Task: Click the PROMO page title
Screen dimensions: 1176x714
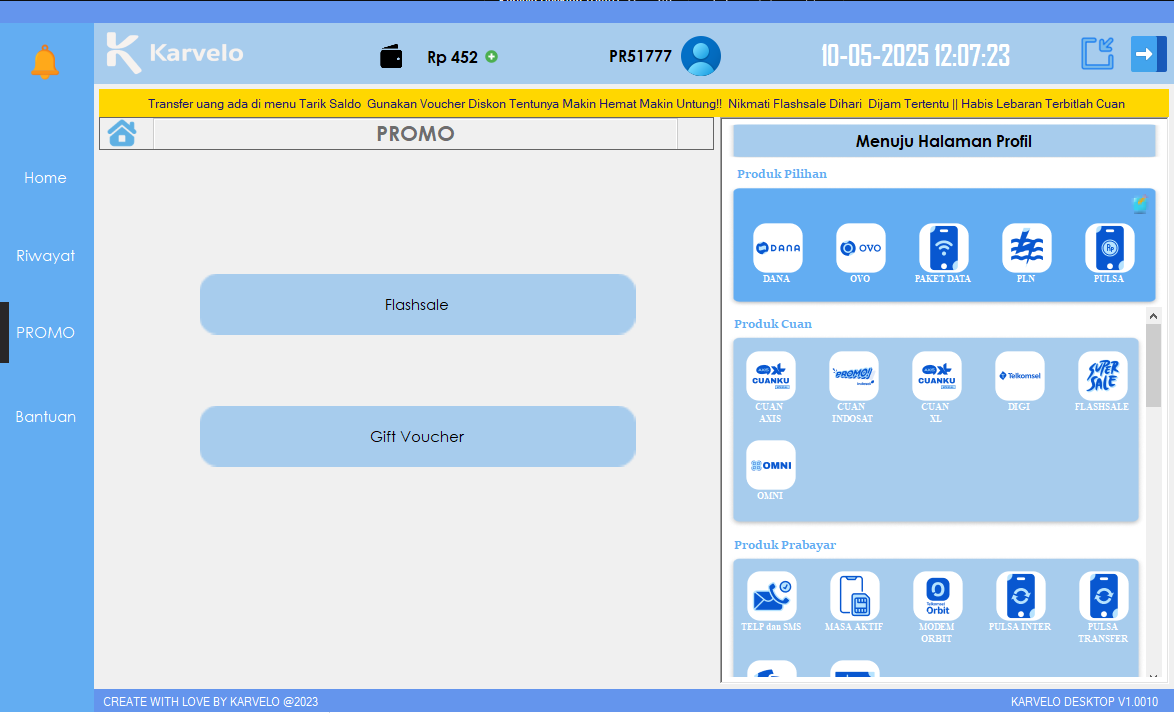Action: coord(416,134)
